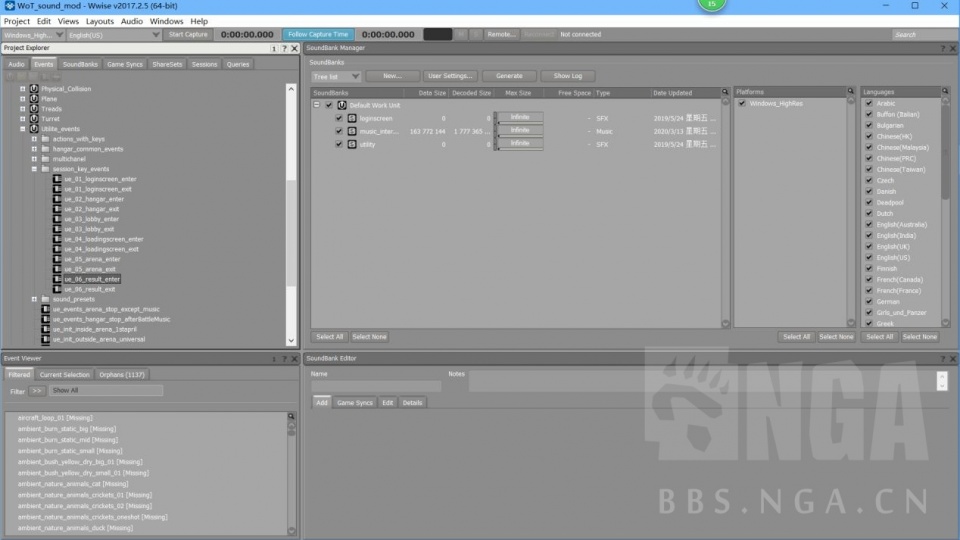The image size is (960, 540).
Task: Click the ue_01_loginscreen_enter event icon
Action: click(x=57, y=179)
